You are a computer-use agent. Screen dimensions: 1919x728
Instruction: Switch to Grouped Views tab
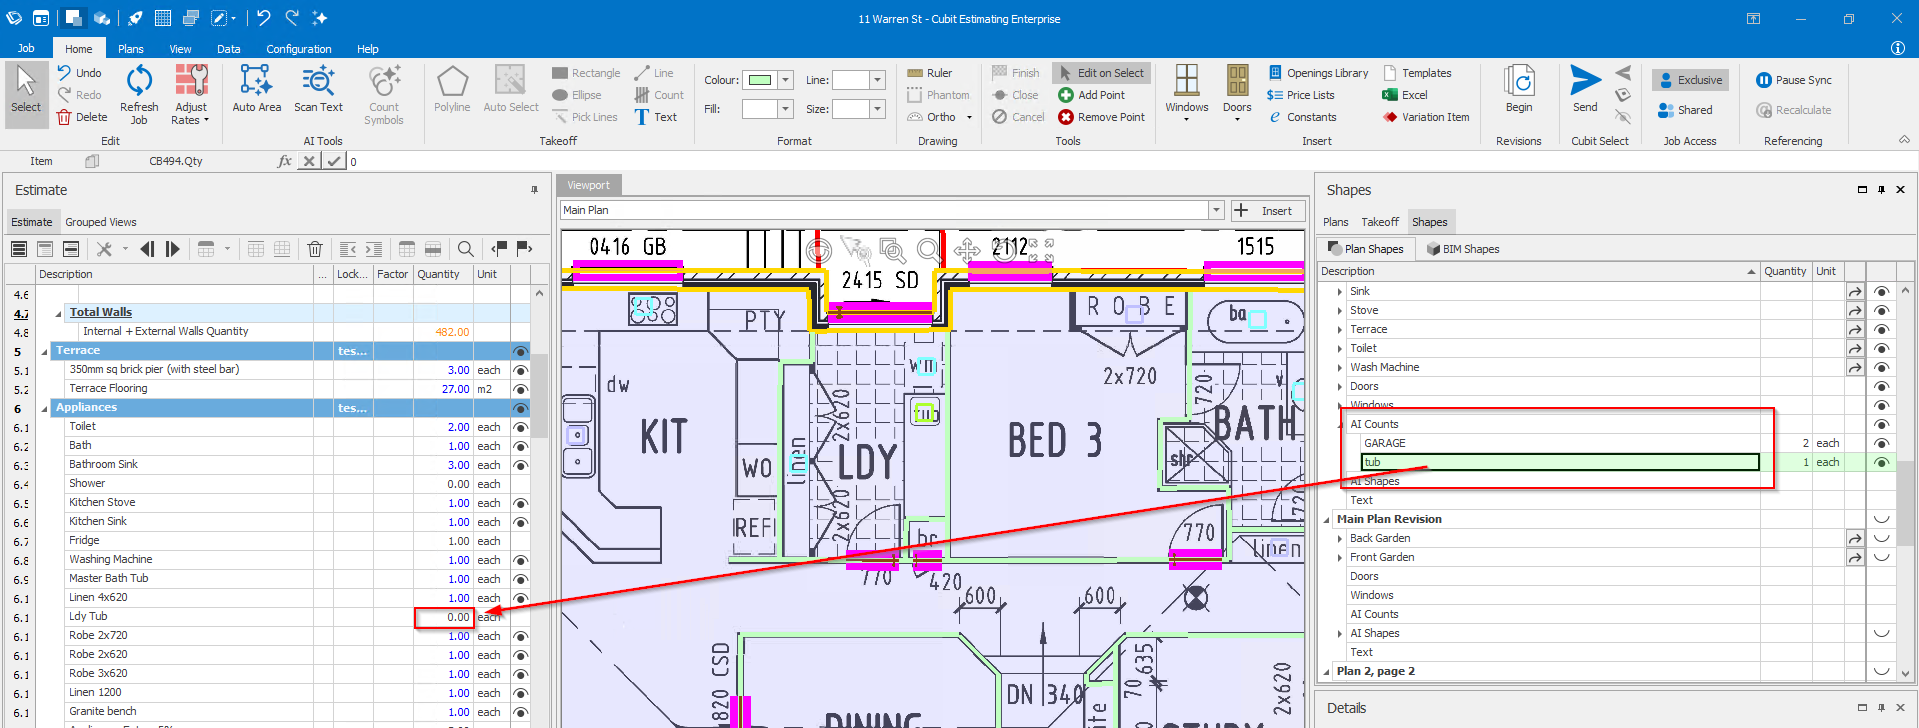point(101,222)
